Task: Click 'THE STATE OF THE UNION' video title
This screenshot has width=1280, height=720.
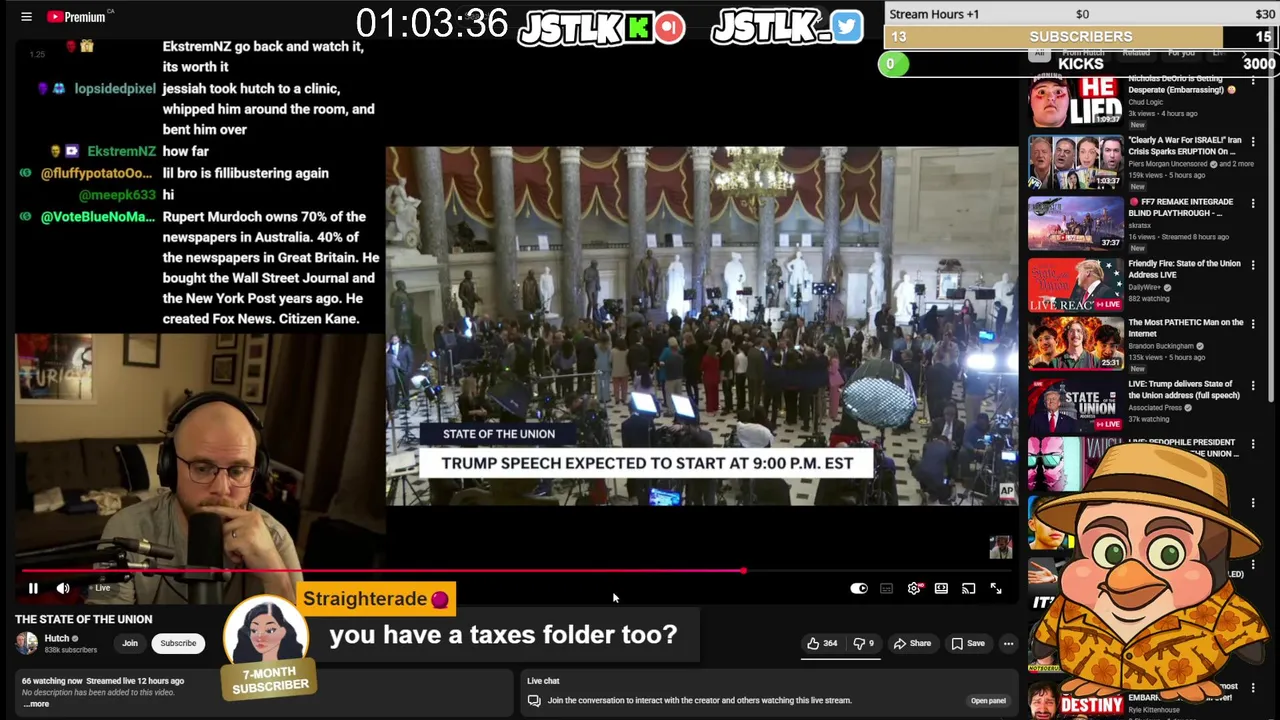Action: 84,619
